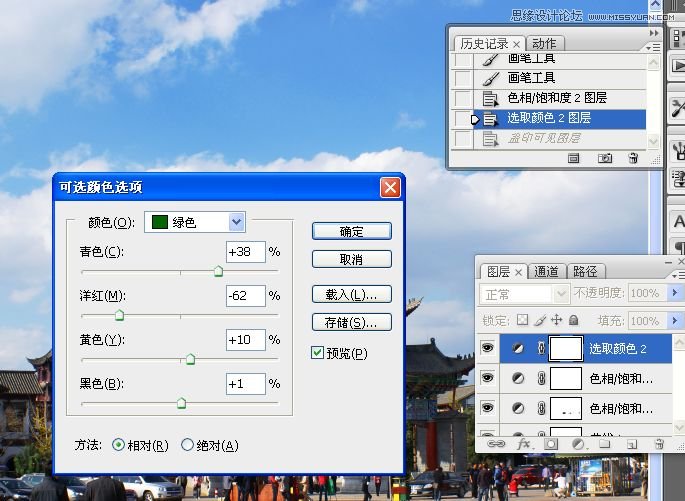Delete current state with History panel trash icon
The height and width of the screenshot is (501, 685).
(633, 158)
